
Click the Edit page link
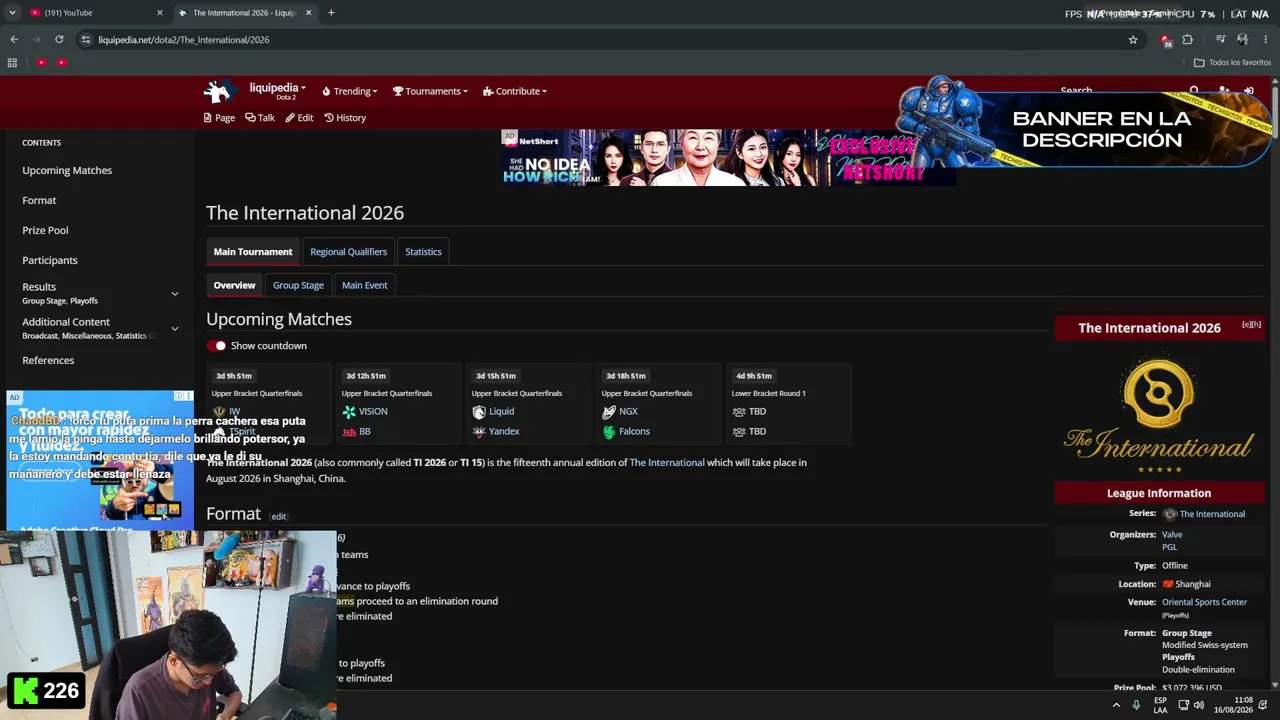click(x=299, y=118)
